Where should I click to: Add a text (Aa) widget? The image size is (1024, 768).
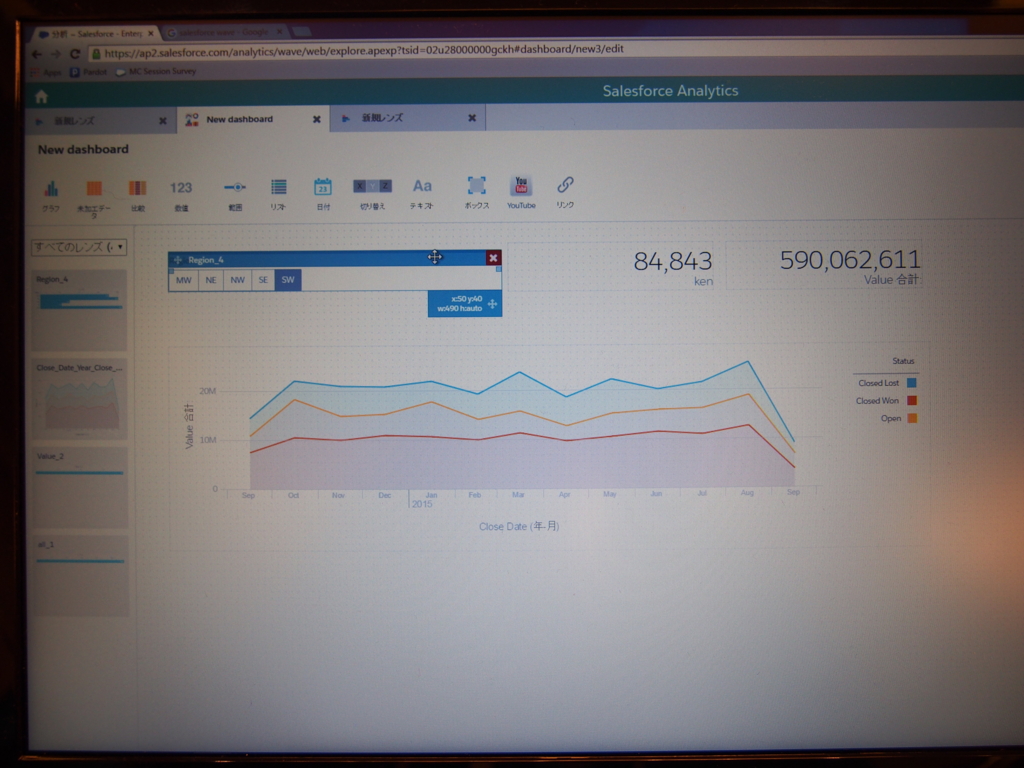(422, 193)
